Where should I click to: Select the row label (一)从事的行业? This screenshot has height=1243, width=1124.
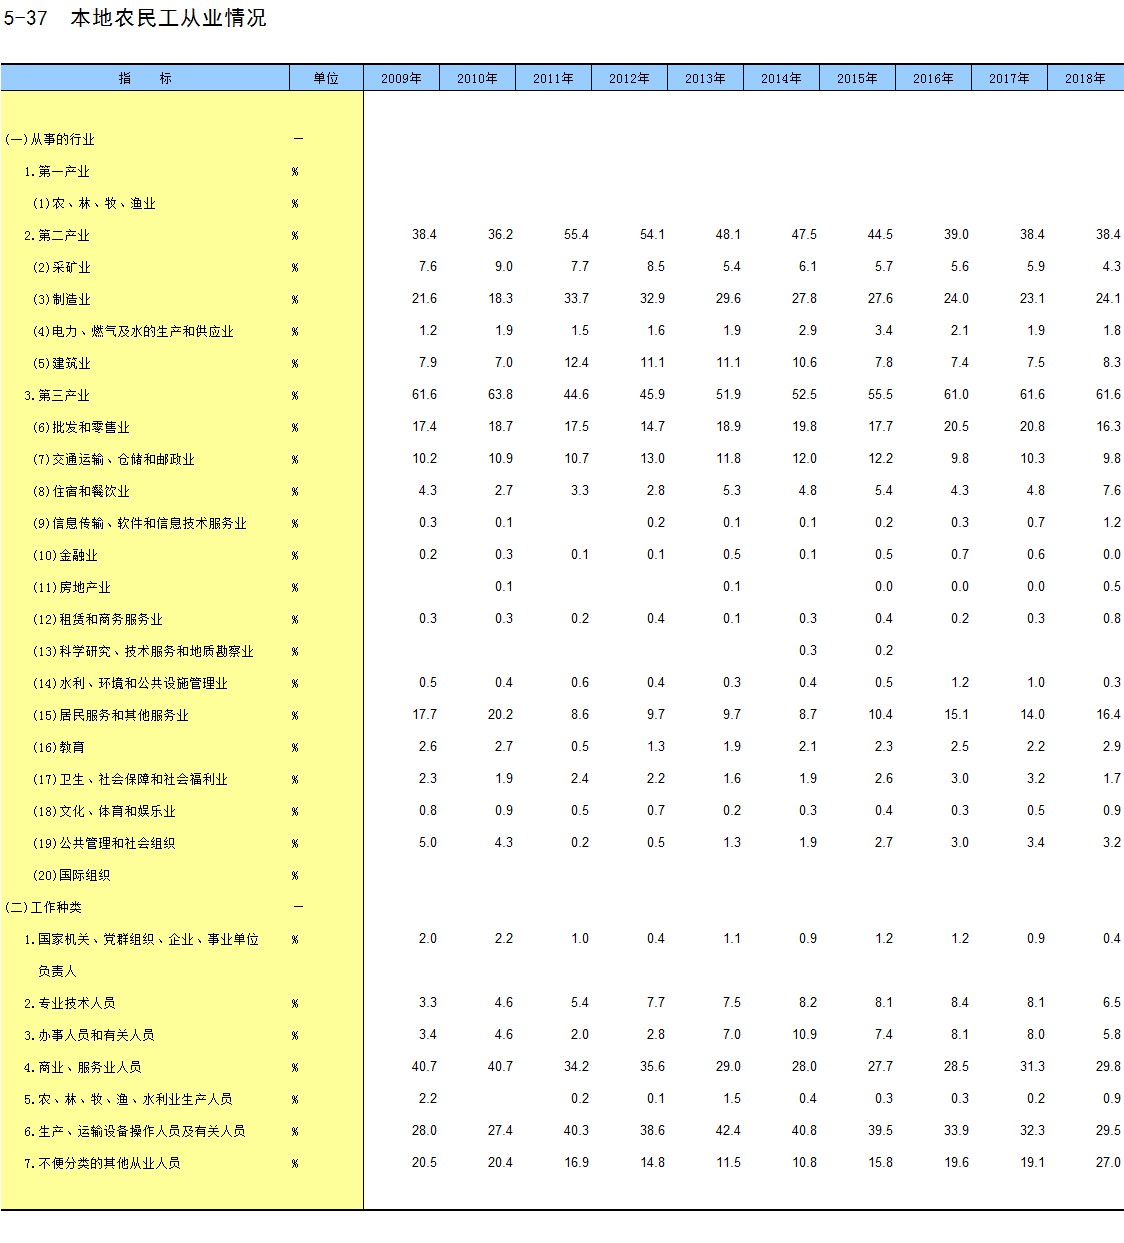click(50, 139)
